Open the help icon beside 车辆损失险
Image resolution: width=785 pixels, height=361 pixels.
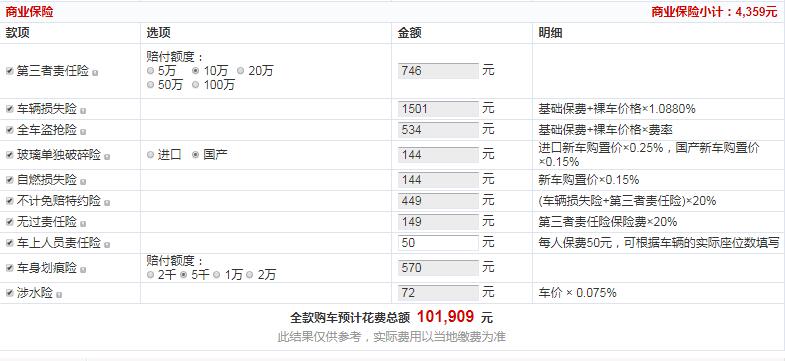tap(83, 111)
